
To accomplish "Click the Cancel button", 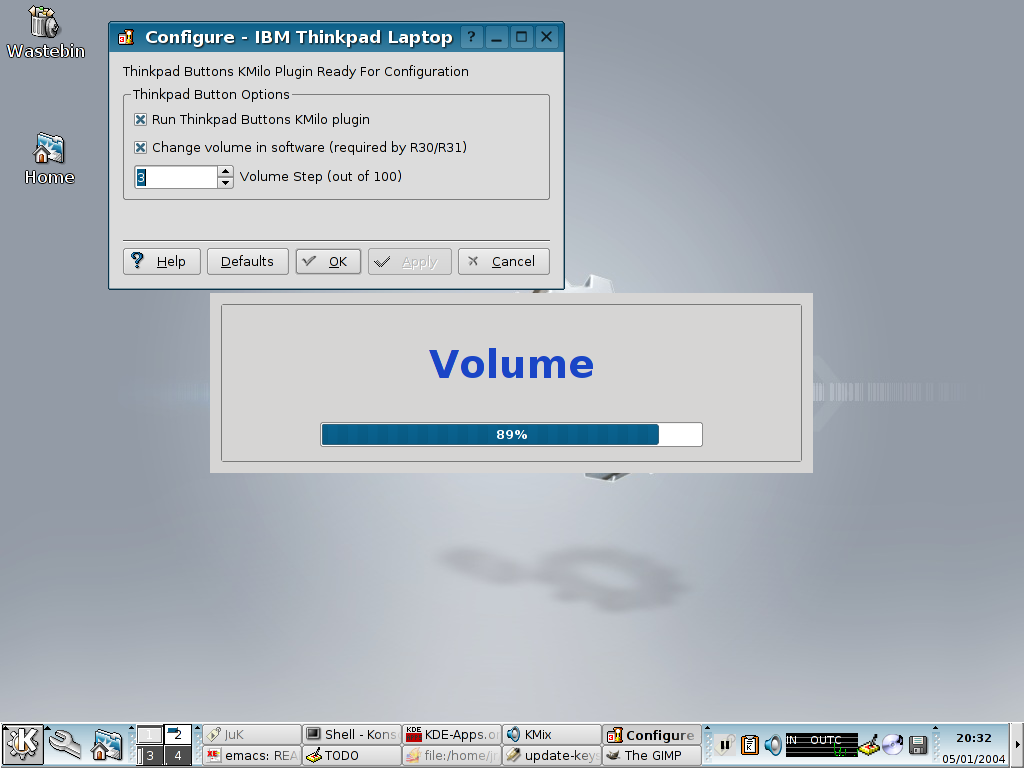I will click(x=504, y=262).
